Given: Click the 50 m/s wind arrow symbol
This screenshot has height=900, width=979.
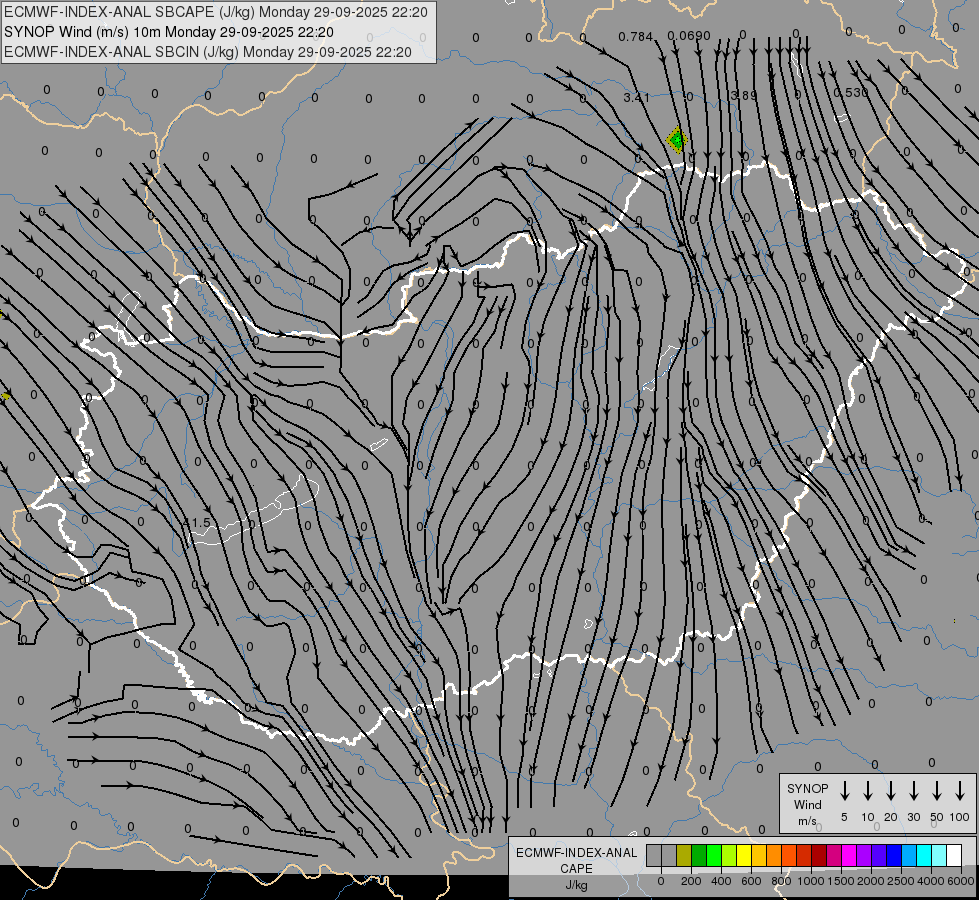Looking at the screenshot, I should click(937, 791).
